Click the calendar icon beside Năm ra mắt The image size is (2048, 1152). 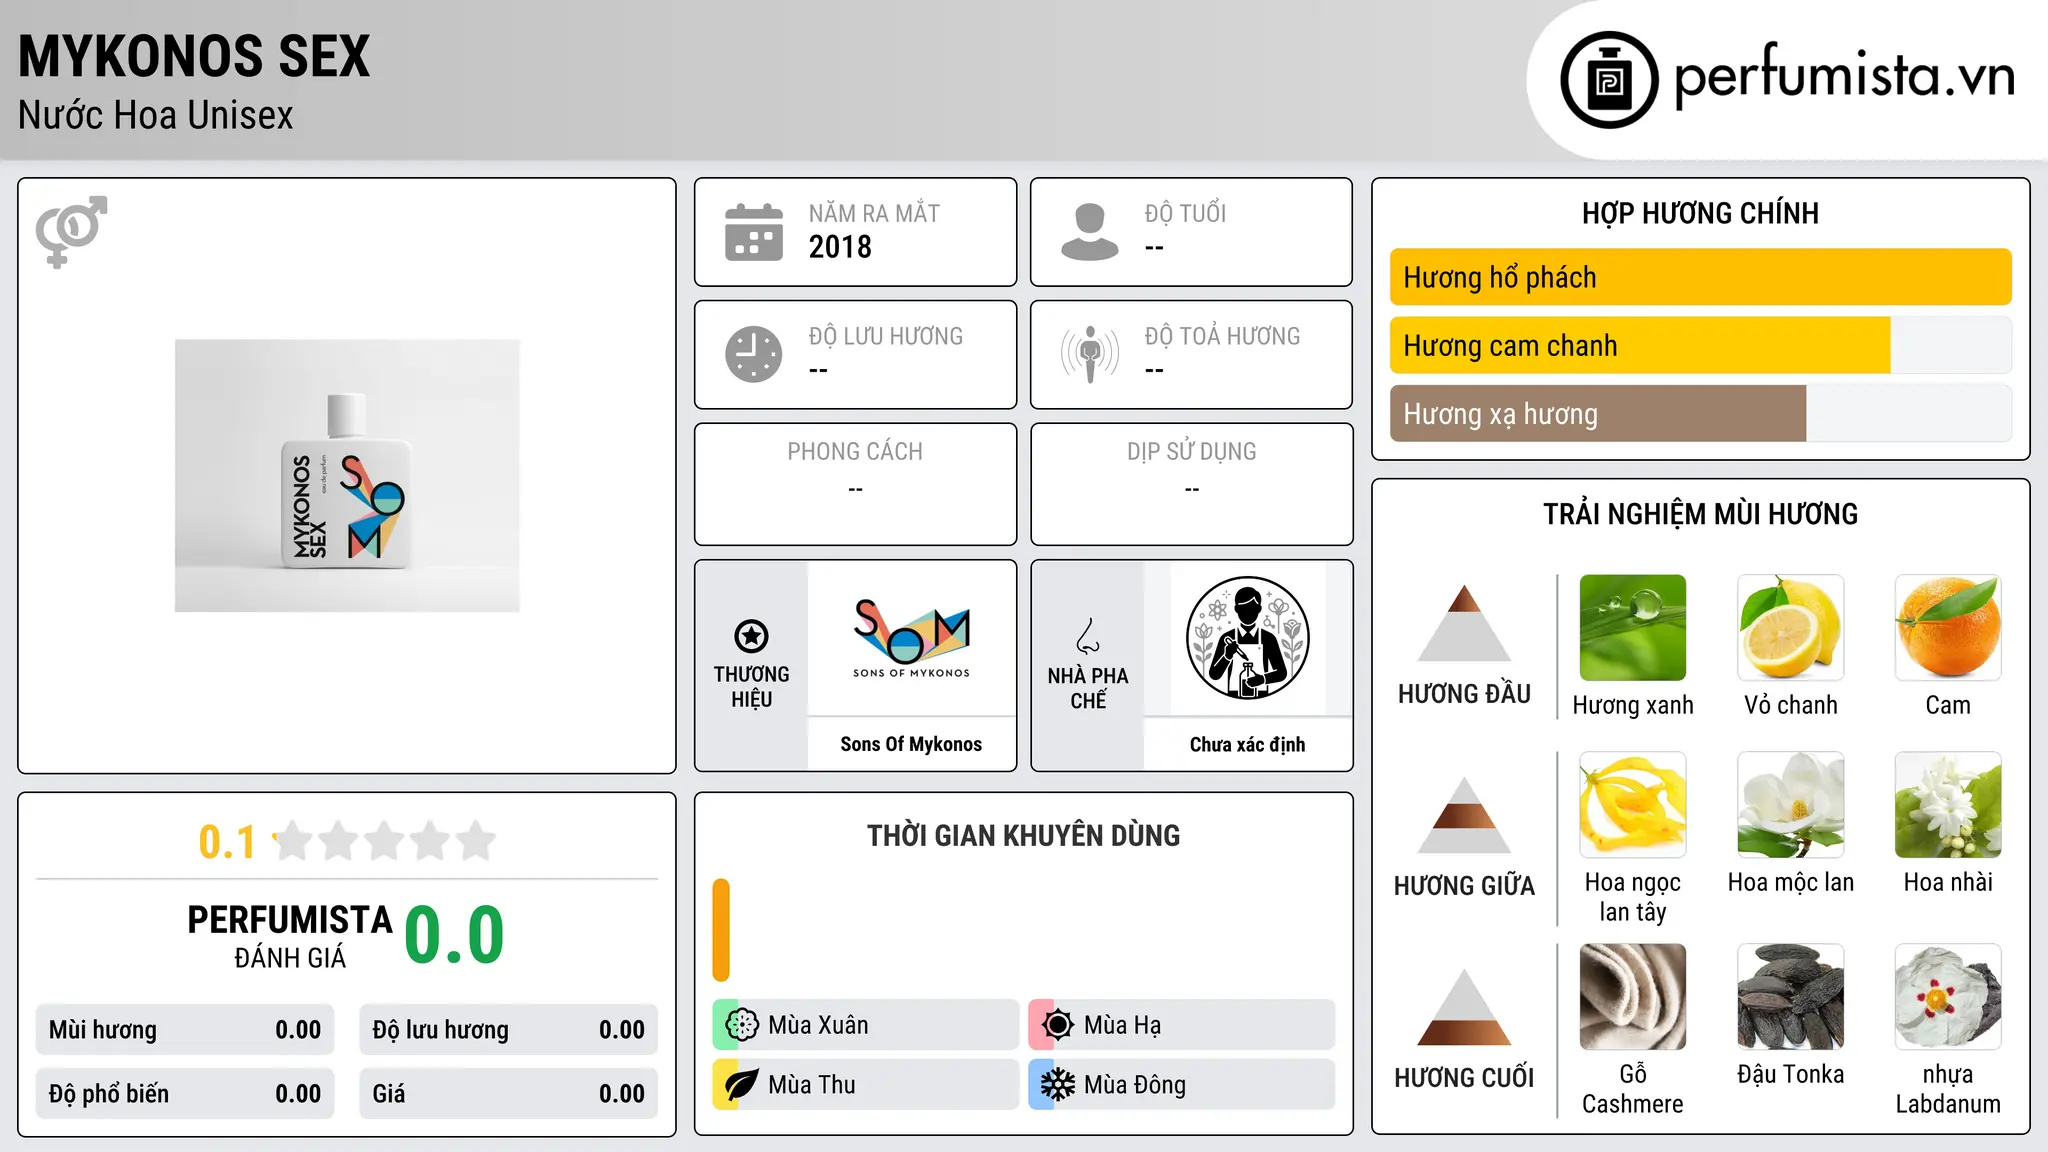tap(754, 232)
